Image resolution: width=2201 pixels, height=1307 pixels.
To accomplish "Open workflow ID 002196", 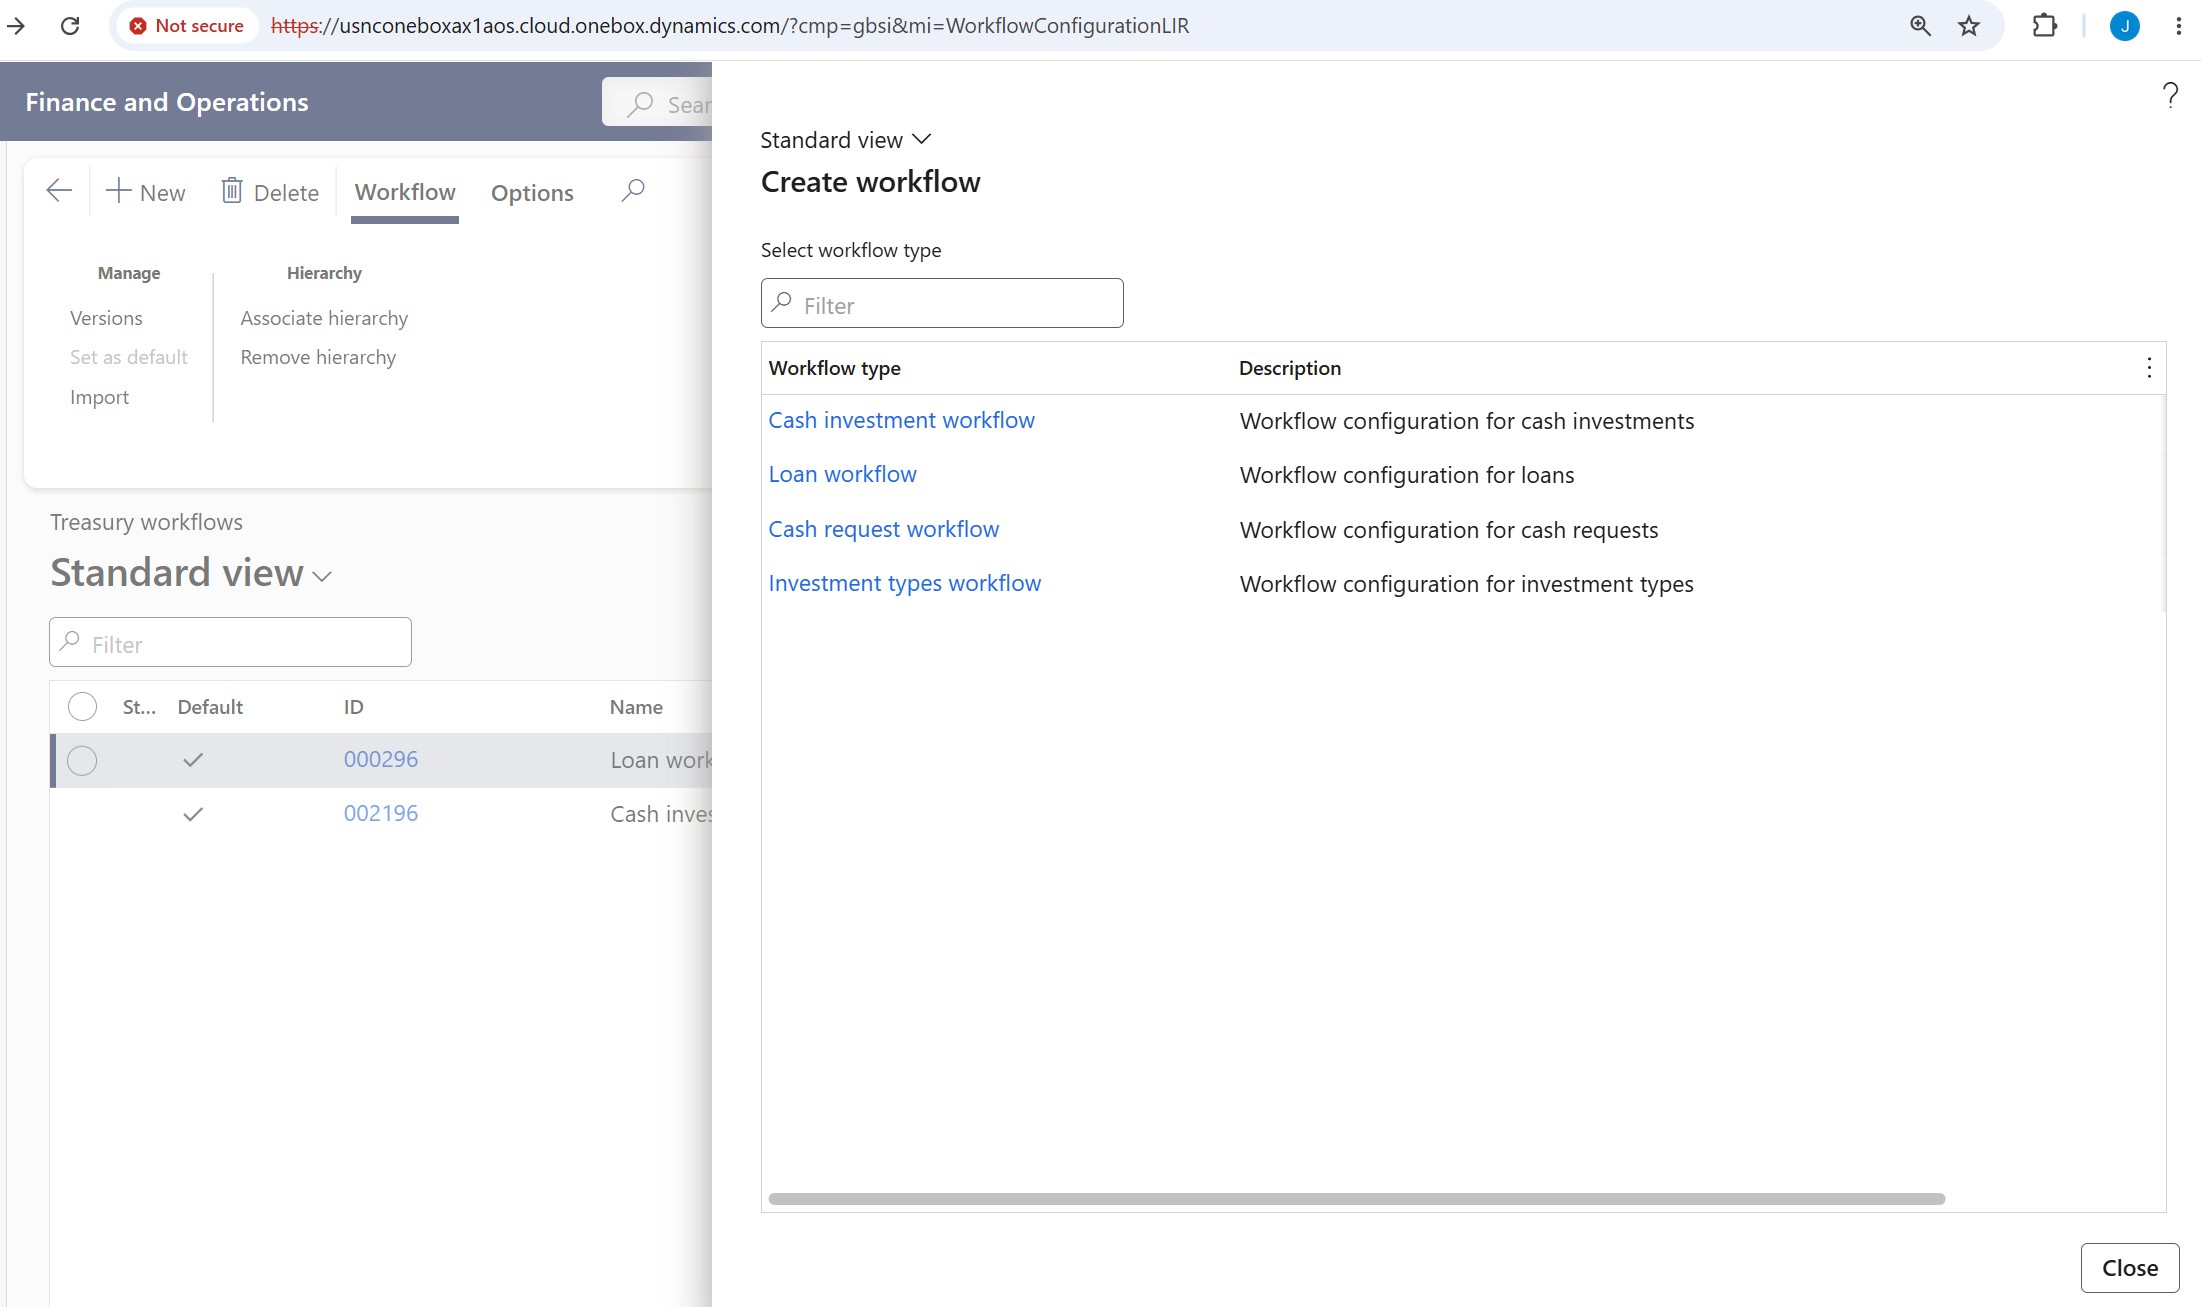I will click(x=381, y=813).
